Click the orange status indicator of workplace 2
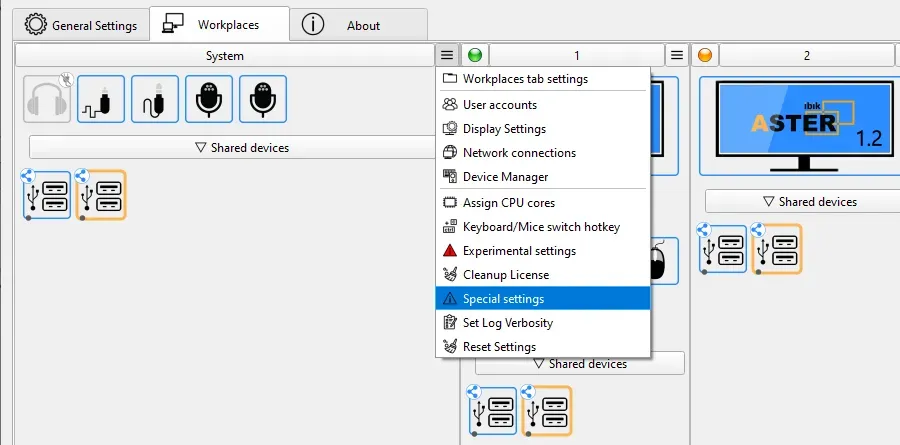 click(705, 56)
